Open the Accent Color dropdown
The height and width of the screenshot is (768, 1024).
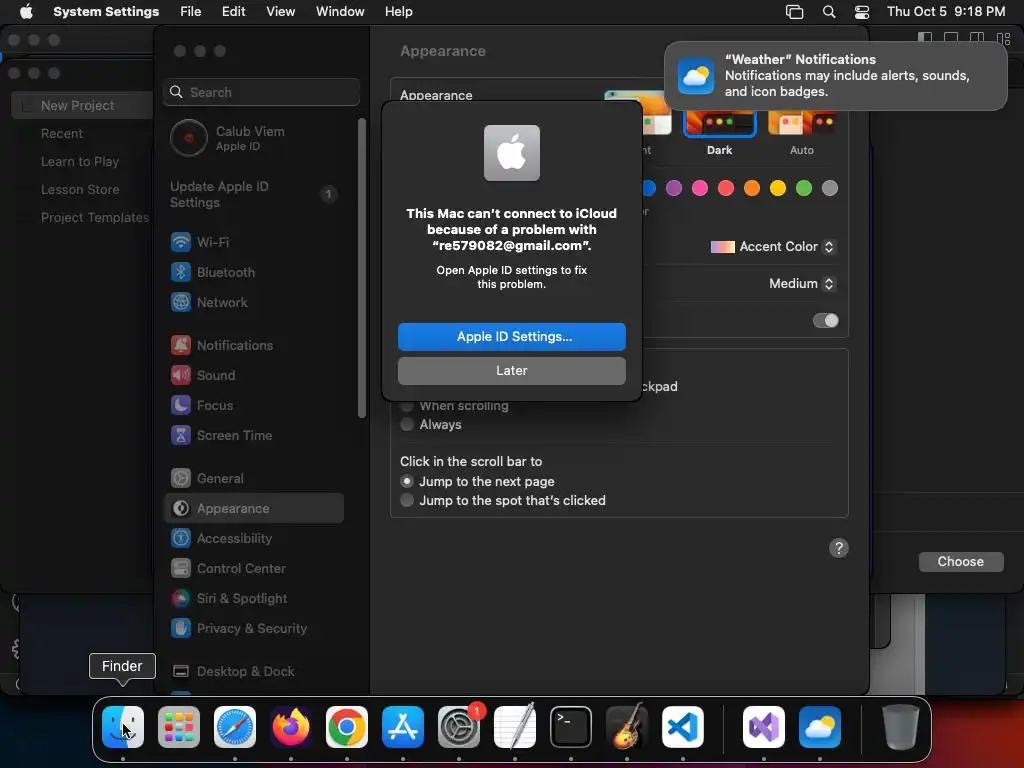click(773, 247)
